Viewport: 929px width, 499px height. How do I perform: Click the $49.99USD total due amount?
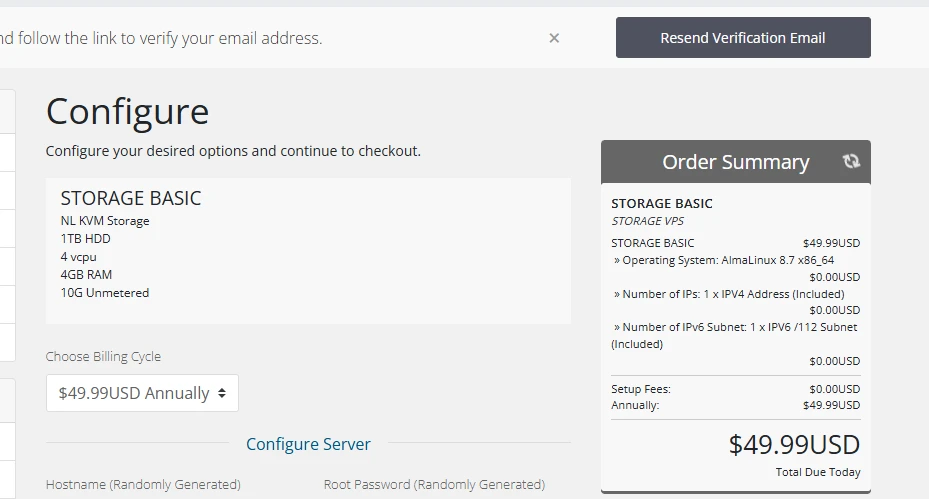[794, 444]
